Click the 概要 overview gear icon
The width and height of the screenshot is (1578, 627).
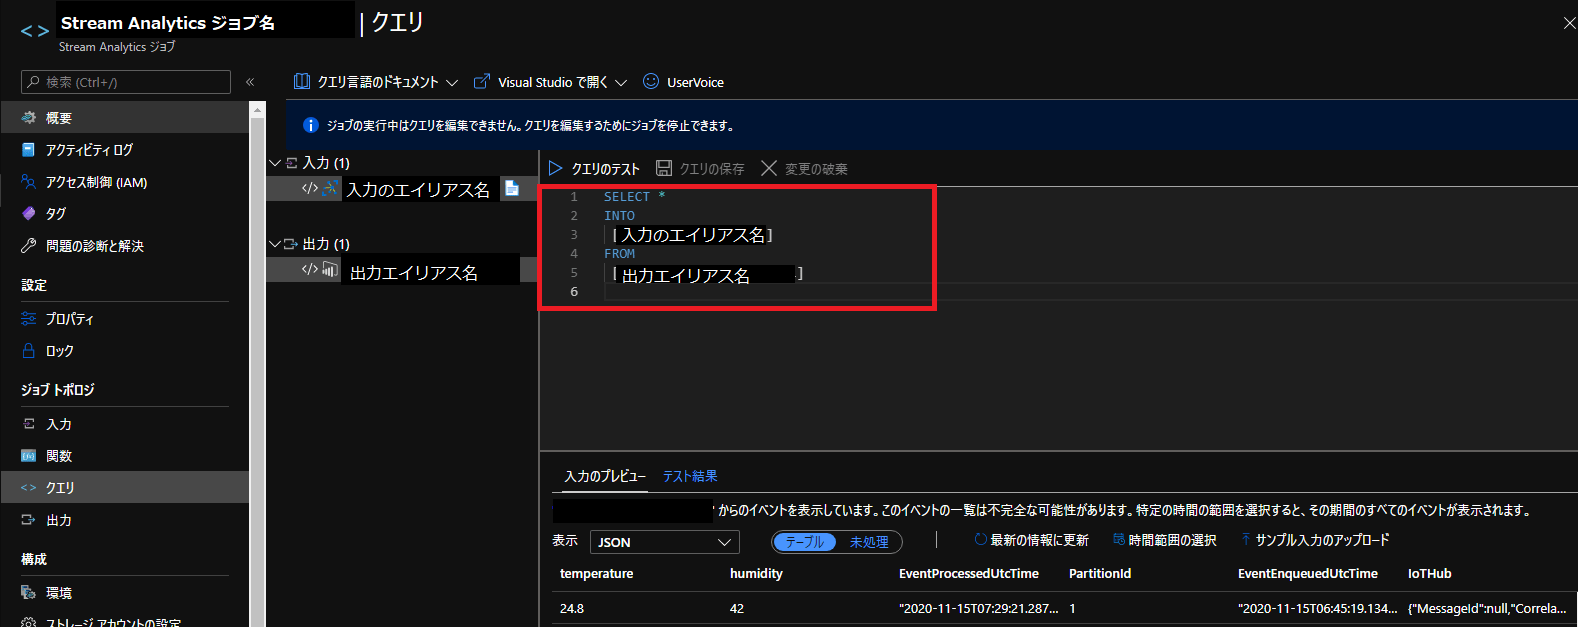point(28,118)
